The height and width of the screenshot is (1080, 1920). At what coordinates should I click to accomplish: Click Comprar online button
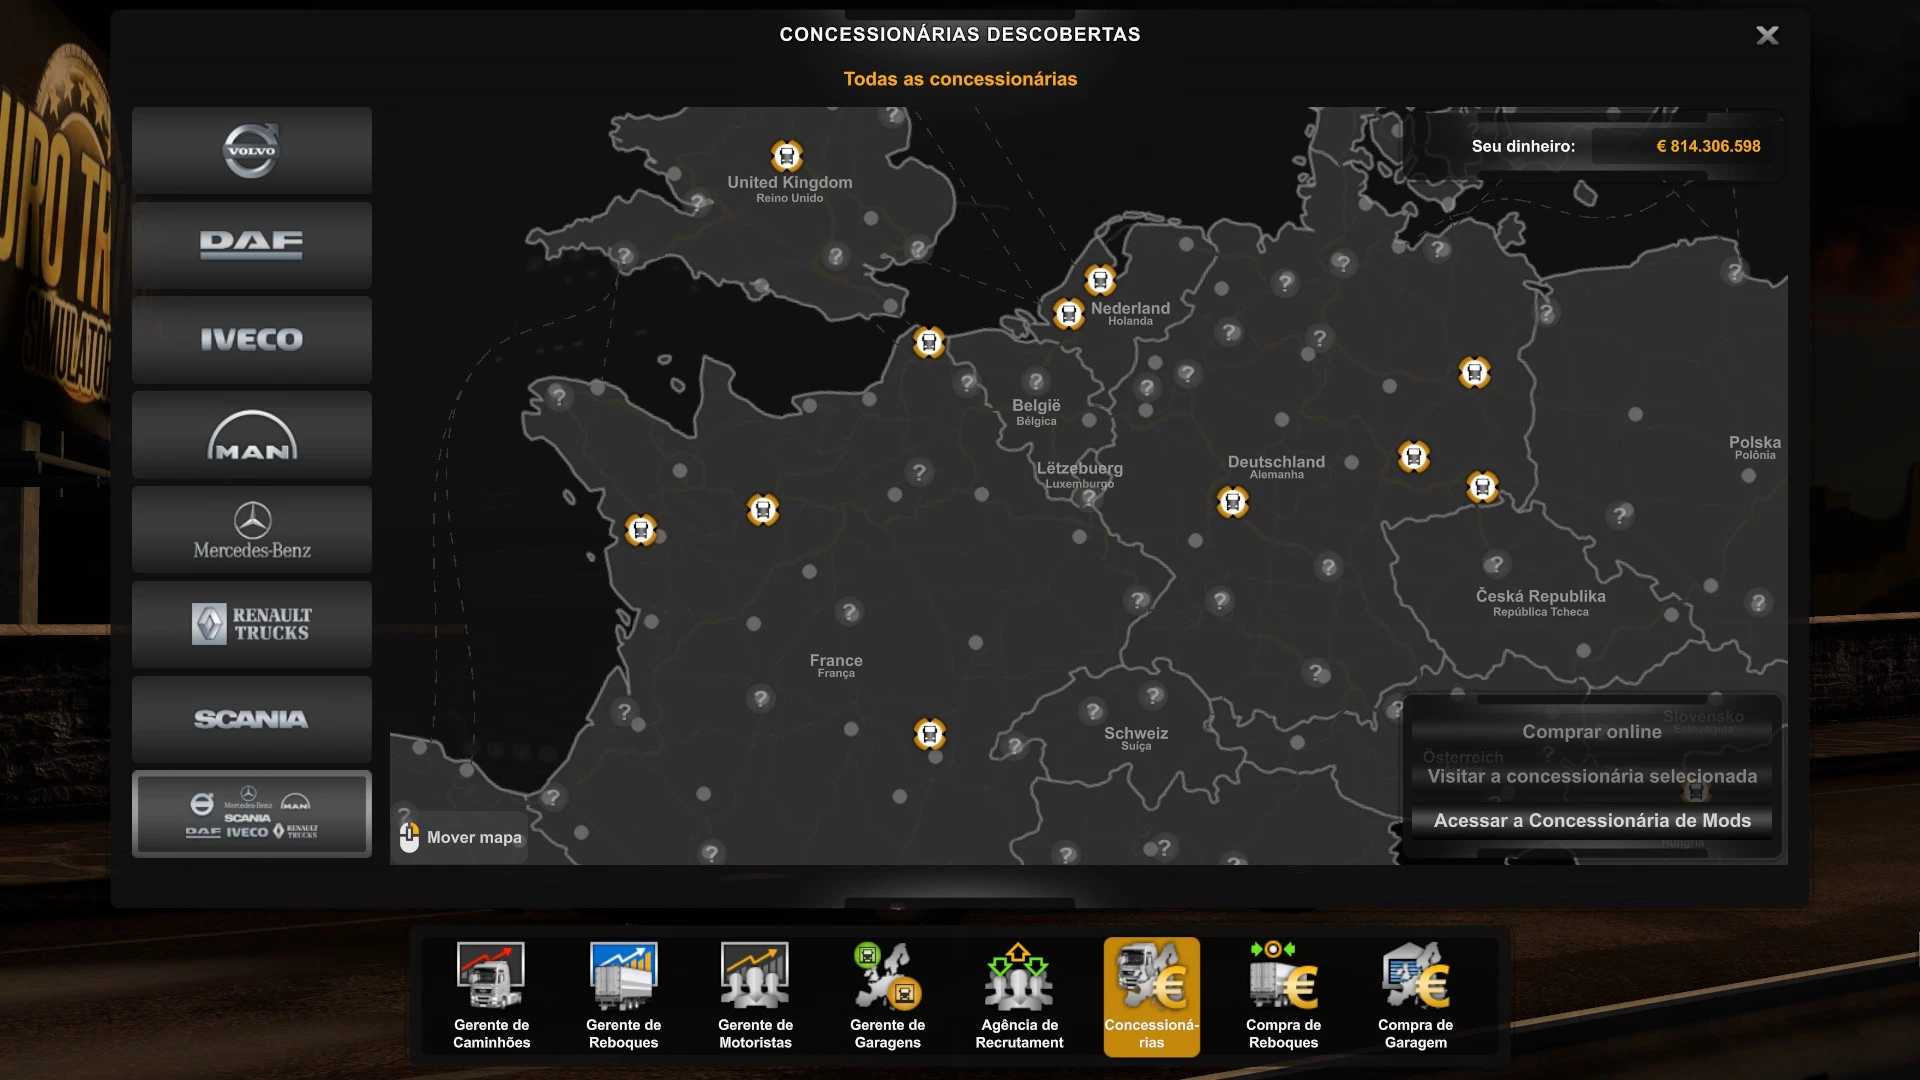pyautogui.click(x=1591, y=732)
